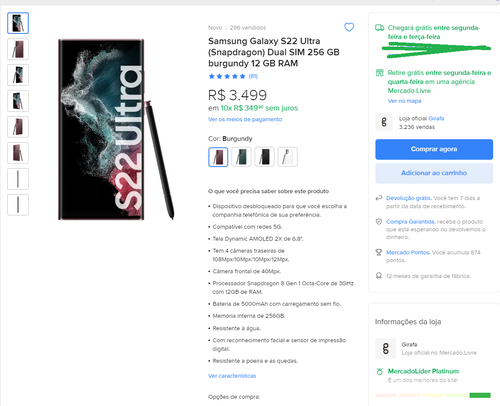Screen dimensions: 500x406
Task: Click the Girafa store logo beside Loja oficial
Action: tap(384, 122)
